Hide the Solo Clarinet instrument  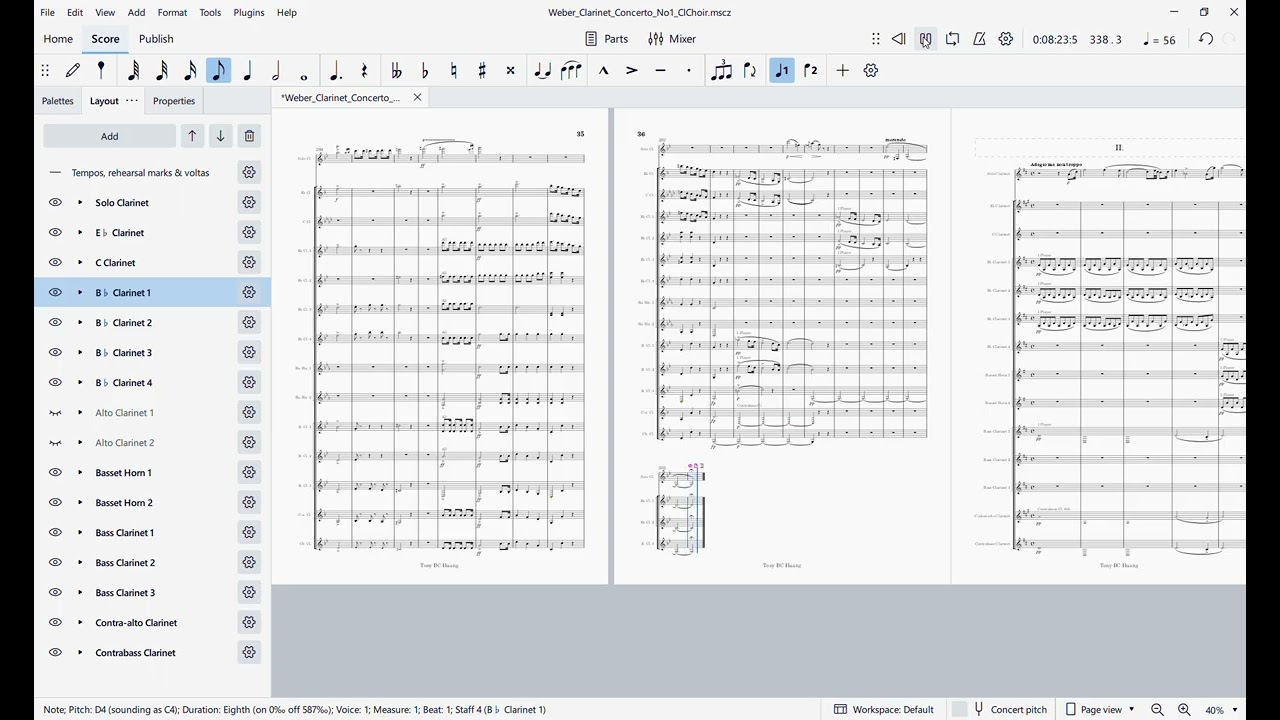coord(55,202)
